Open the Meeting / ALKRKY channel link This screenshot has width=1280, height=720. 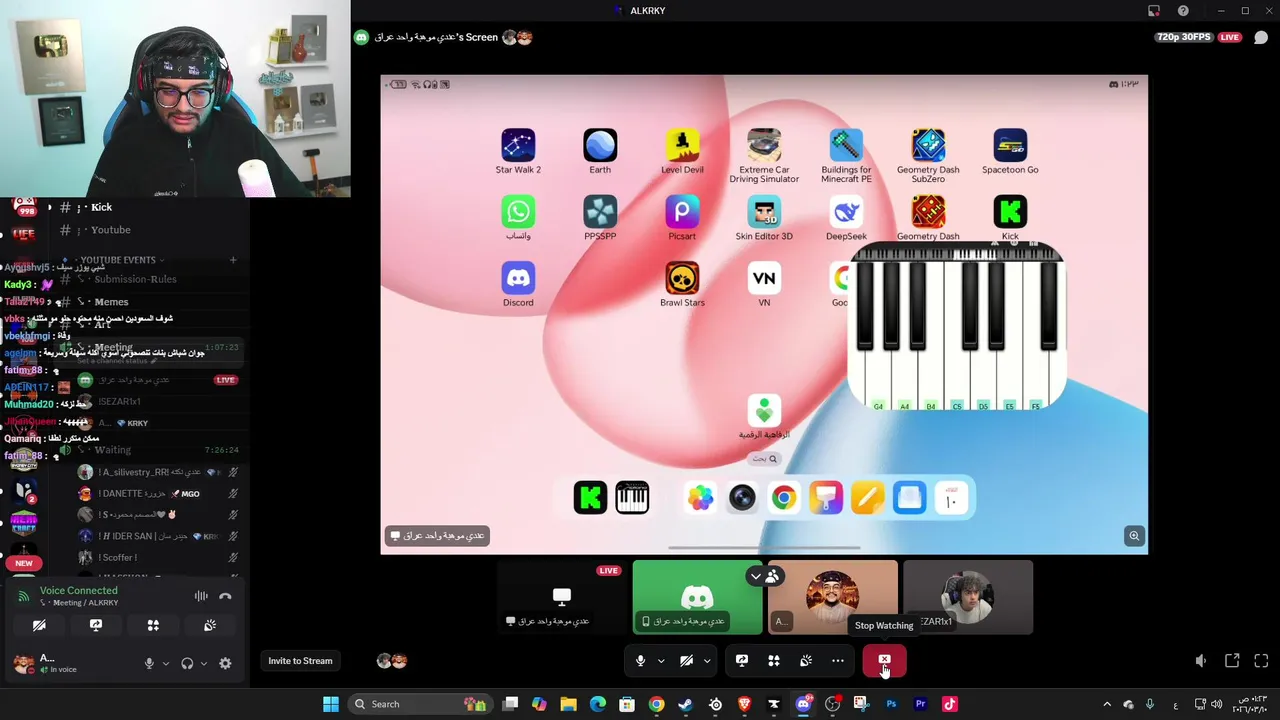(x=79, y=603)
